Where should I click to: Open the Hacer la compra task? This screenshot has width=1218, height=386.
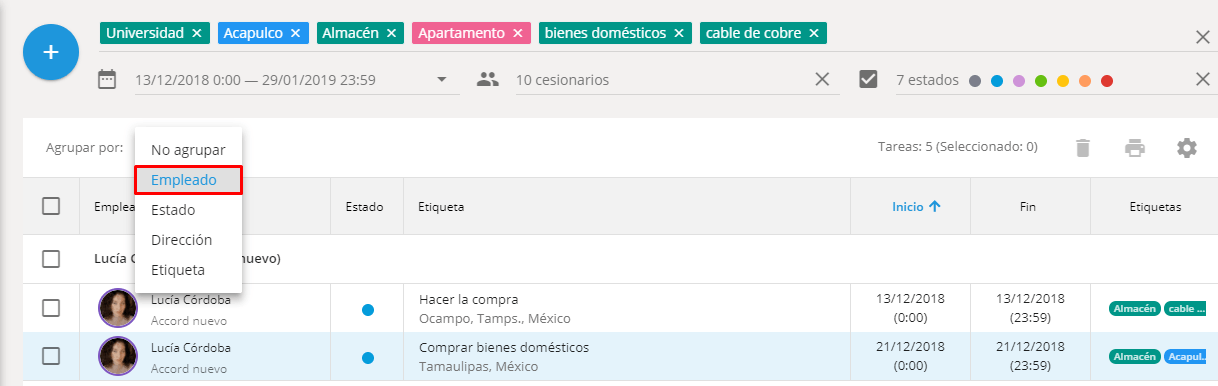click(469, 299)
